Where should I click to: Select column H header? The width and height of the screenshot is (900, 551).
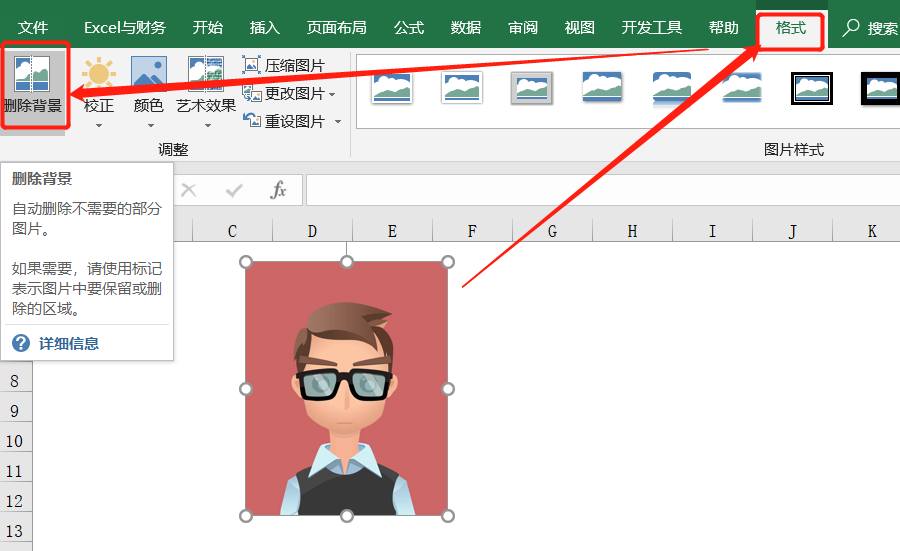tap(632, 231)
